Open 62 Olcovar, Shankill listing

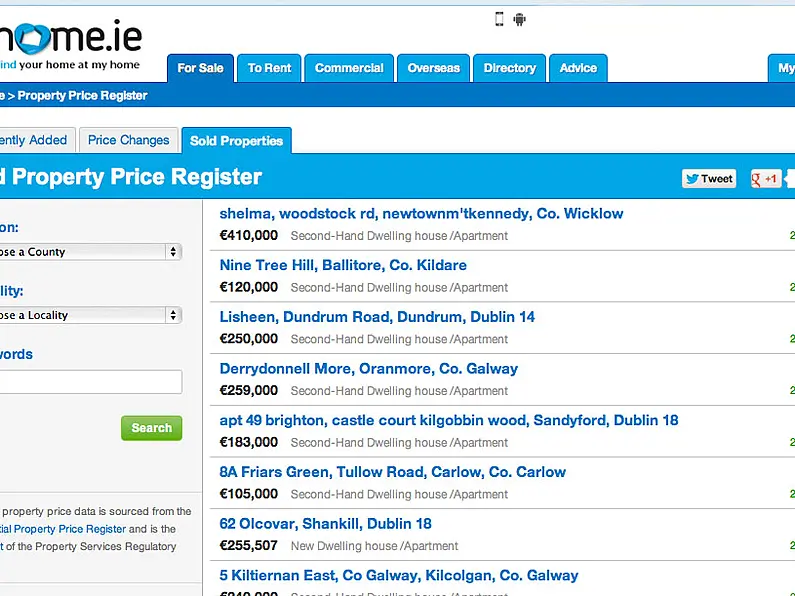click(325, 524)
